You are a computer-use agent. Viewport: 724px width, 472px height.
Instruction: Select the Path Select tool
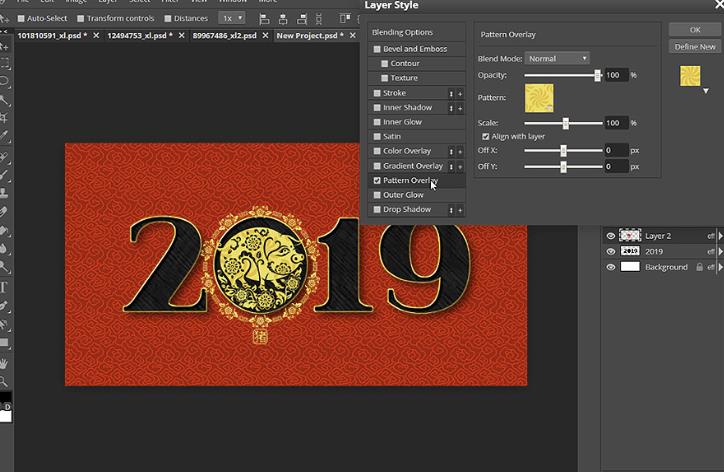4,324
